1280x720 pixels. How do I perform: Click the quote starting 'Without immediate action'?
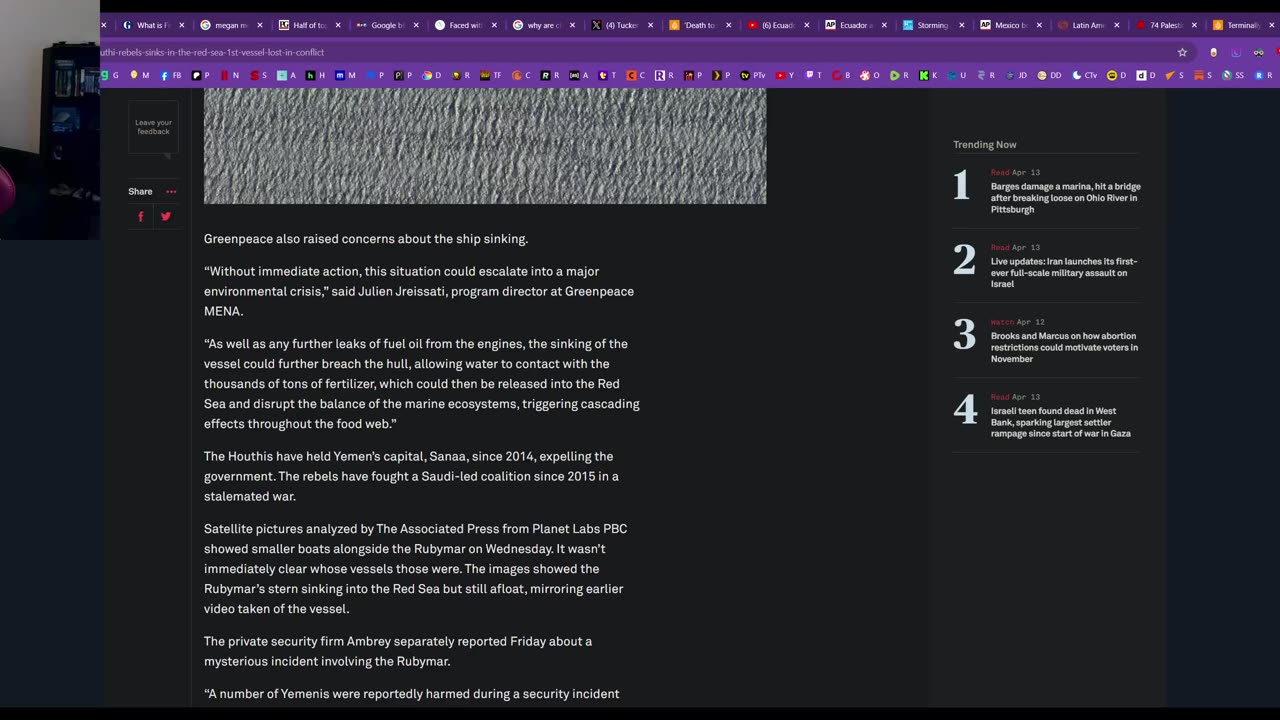click(419, 291)
